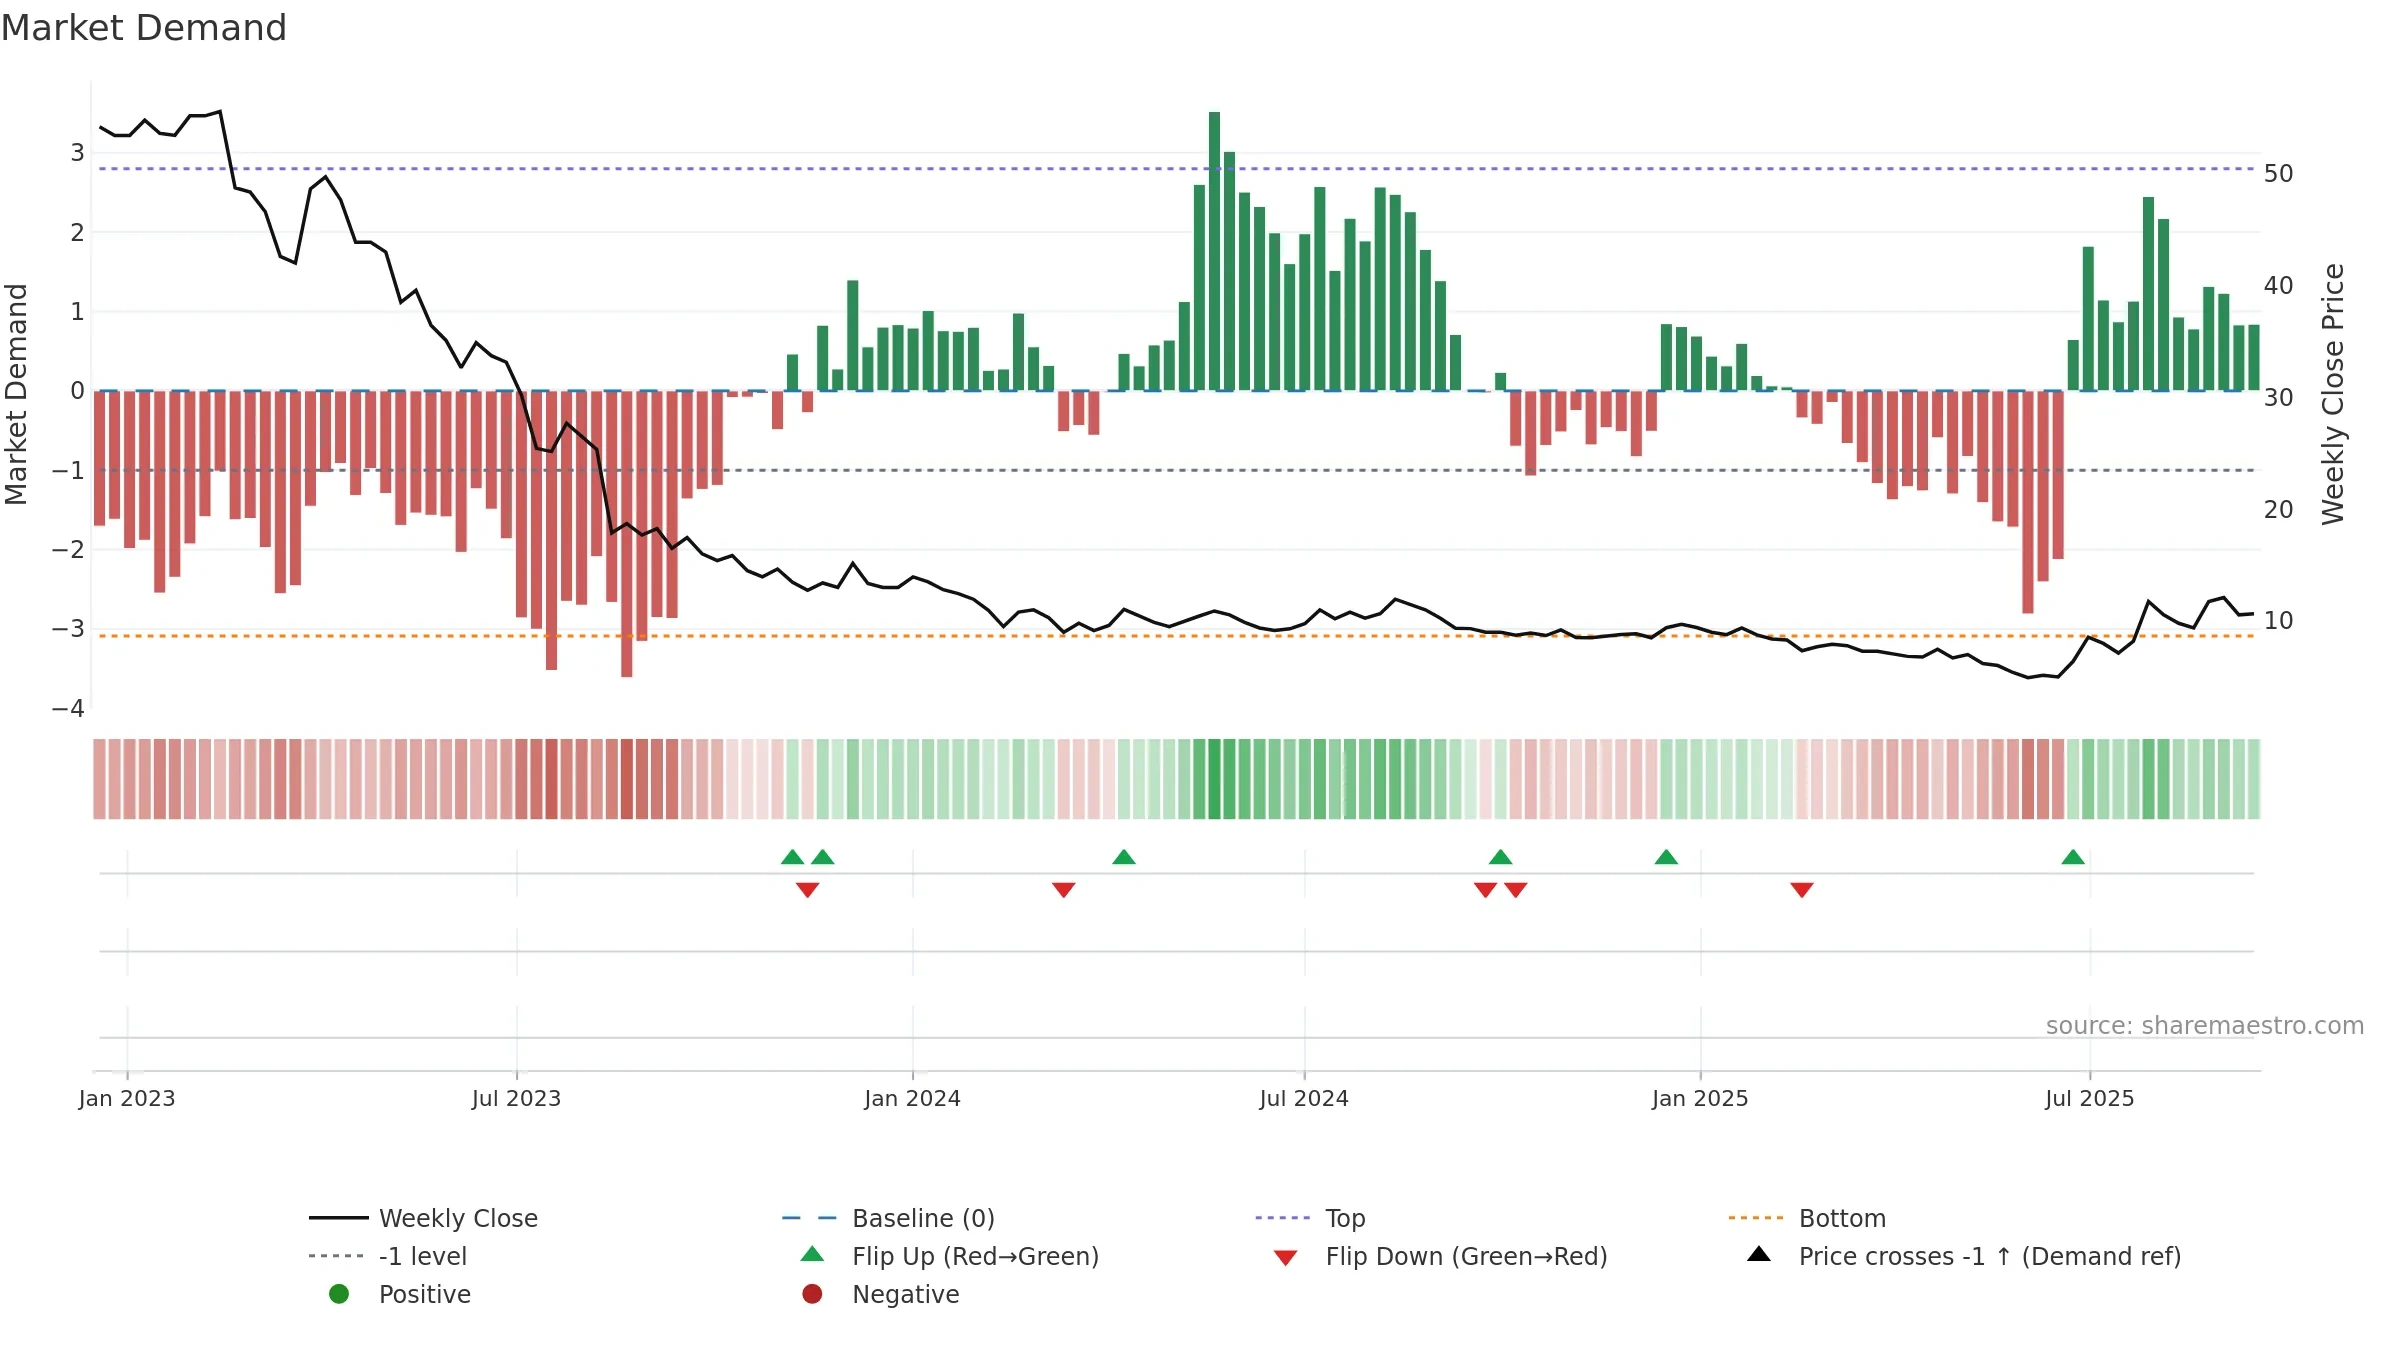Click the Jul 2024 axis label
This screenshot has height=1350, width=2400.
[1304, 1099]
